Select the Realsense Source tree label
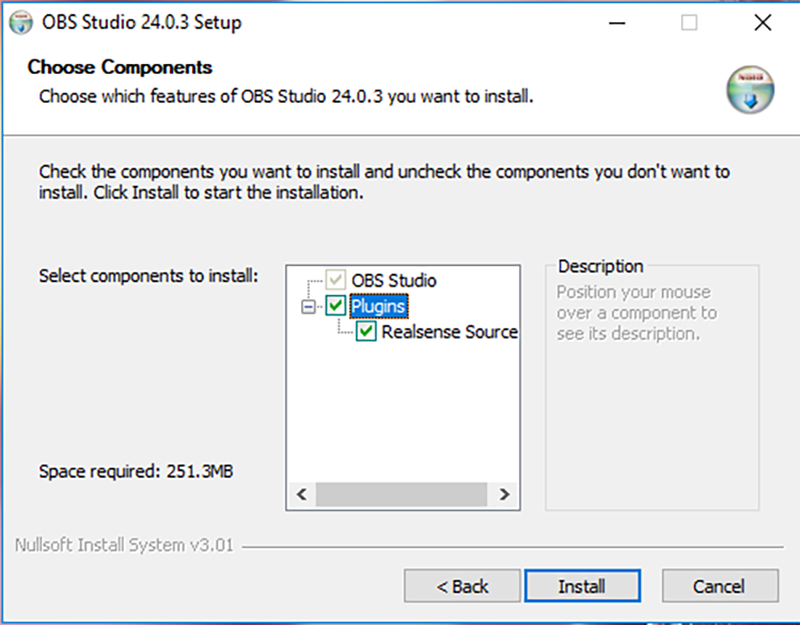The width and height of the screenshot is (800, 625). pos(449,331)
